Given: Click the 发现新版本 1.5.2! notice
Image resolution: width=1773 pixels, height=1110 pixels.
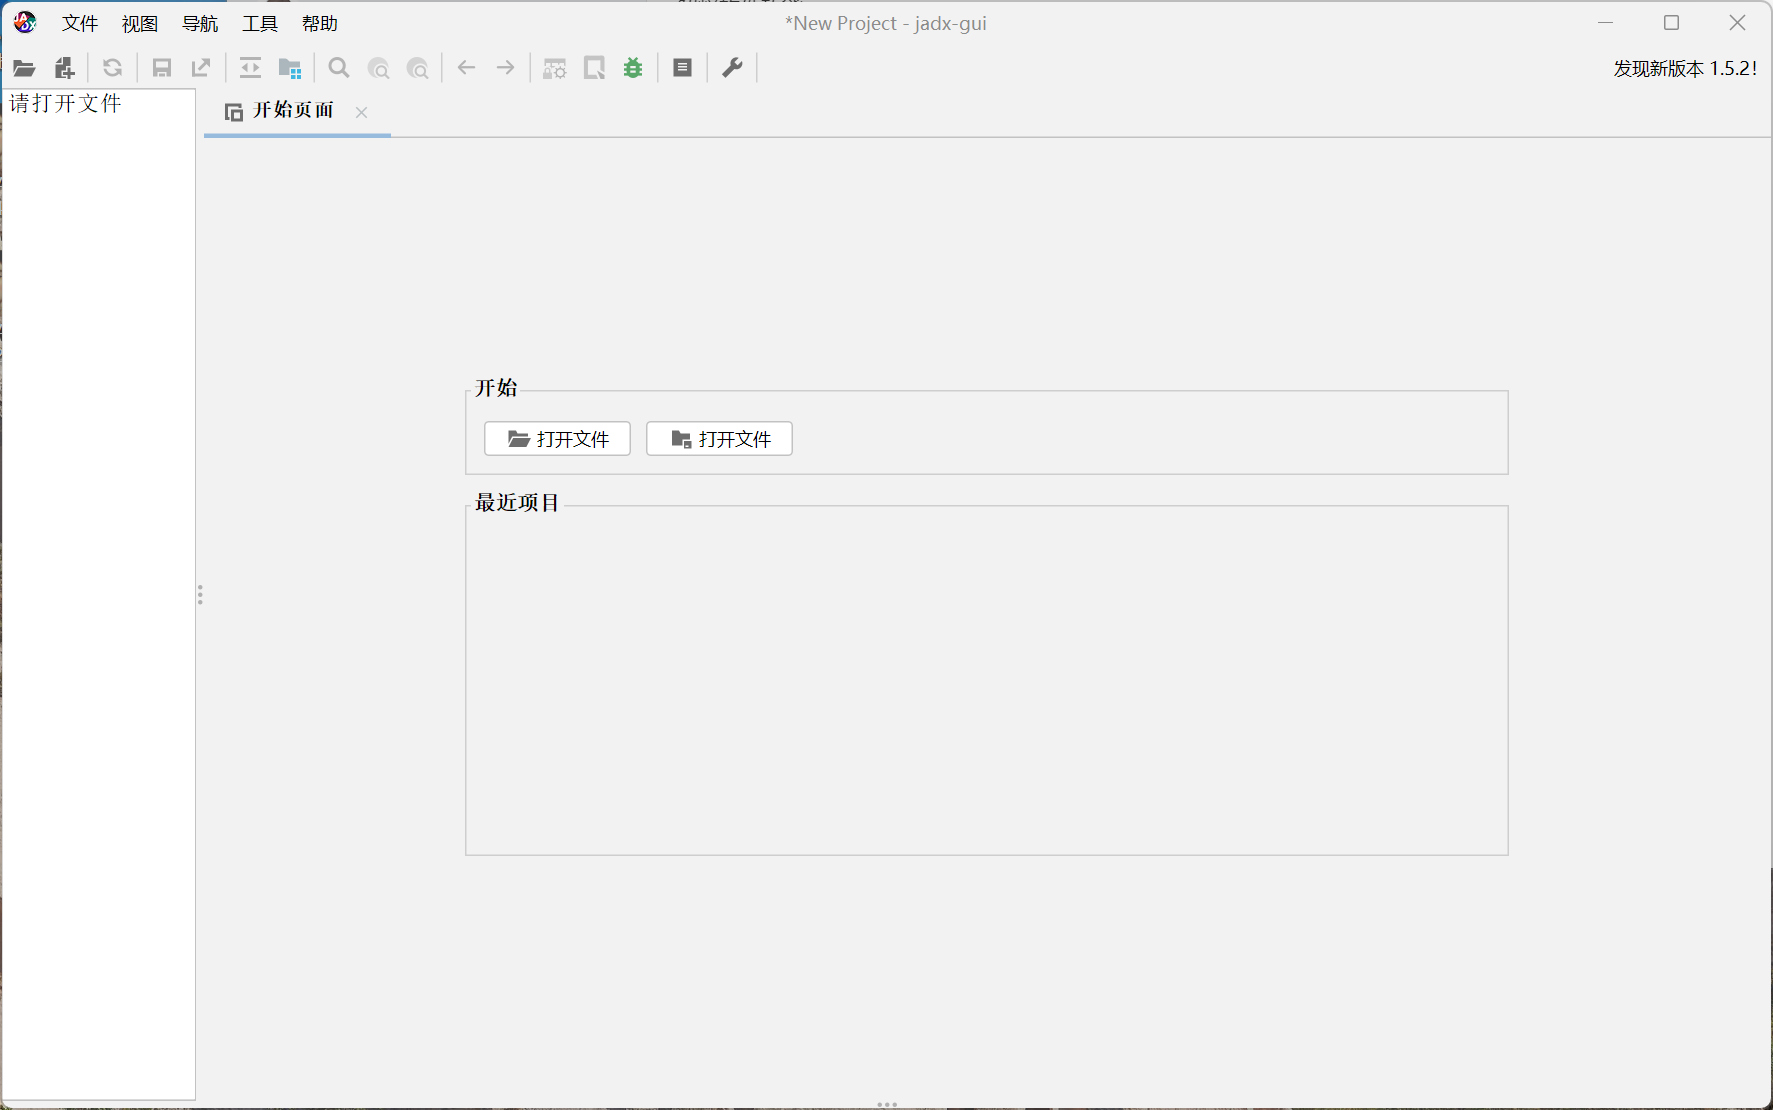Looking at the screenshot, I should pos(1685,68).
